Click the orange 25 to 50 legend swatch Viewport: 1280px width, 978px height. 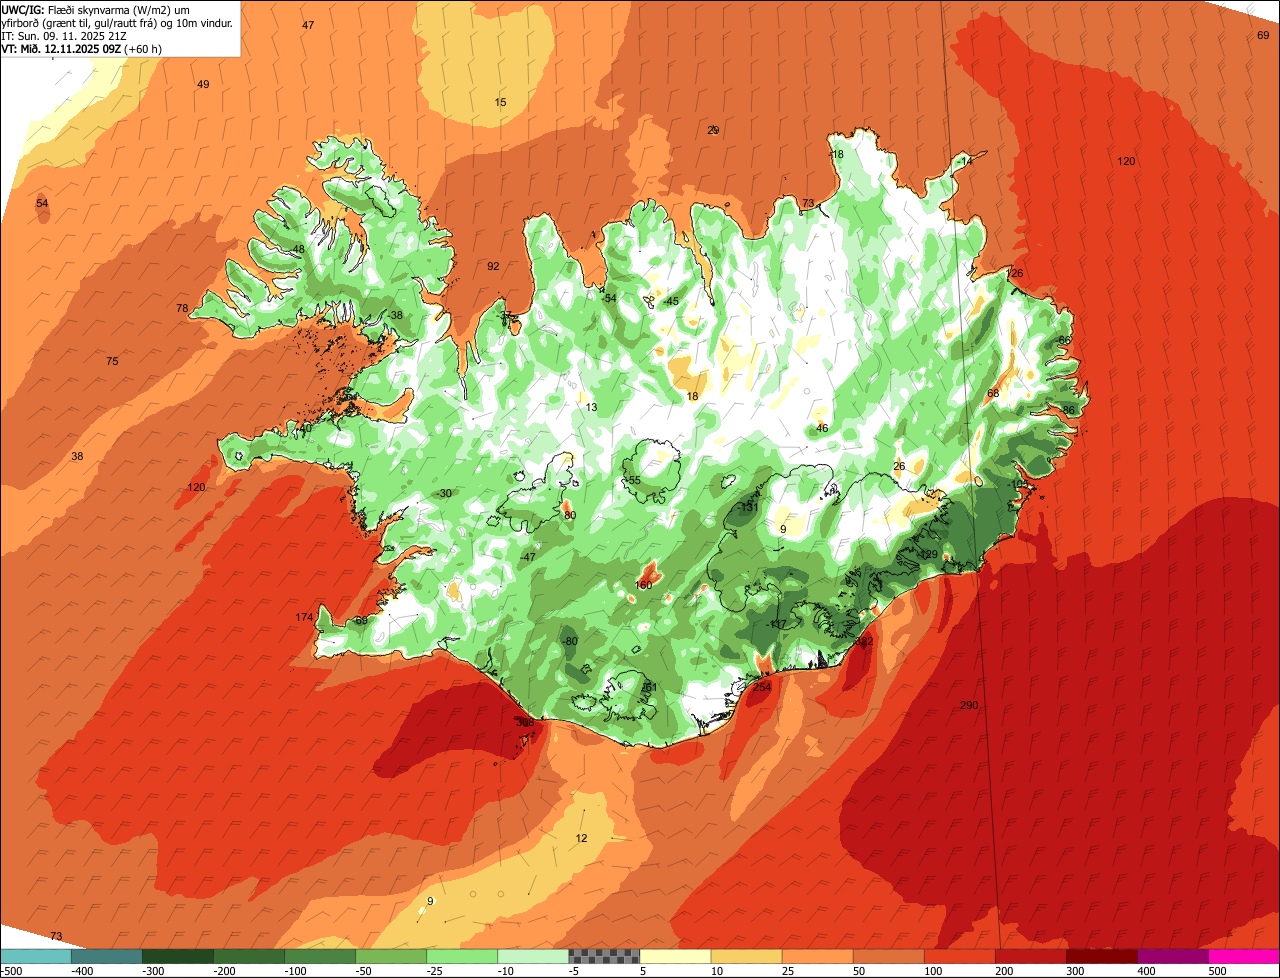[817, 956]
